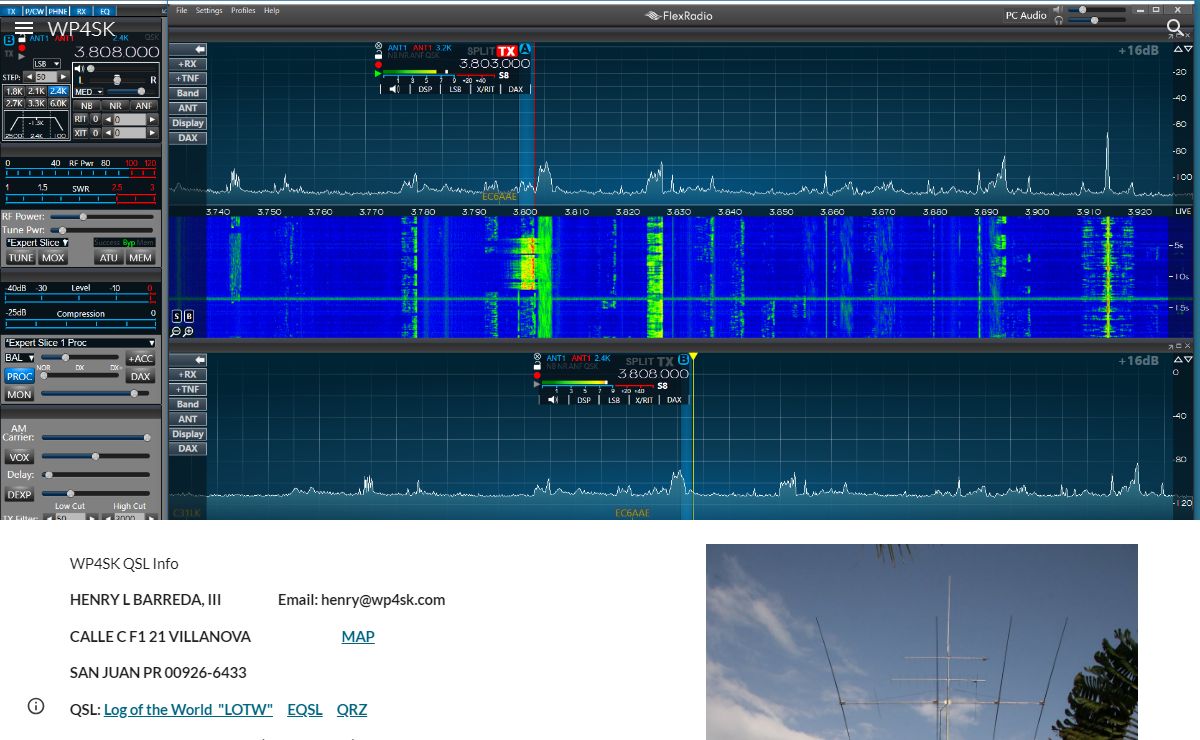Click the speaker icon next to PC Audio

click(1058, 10)
